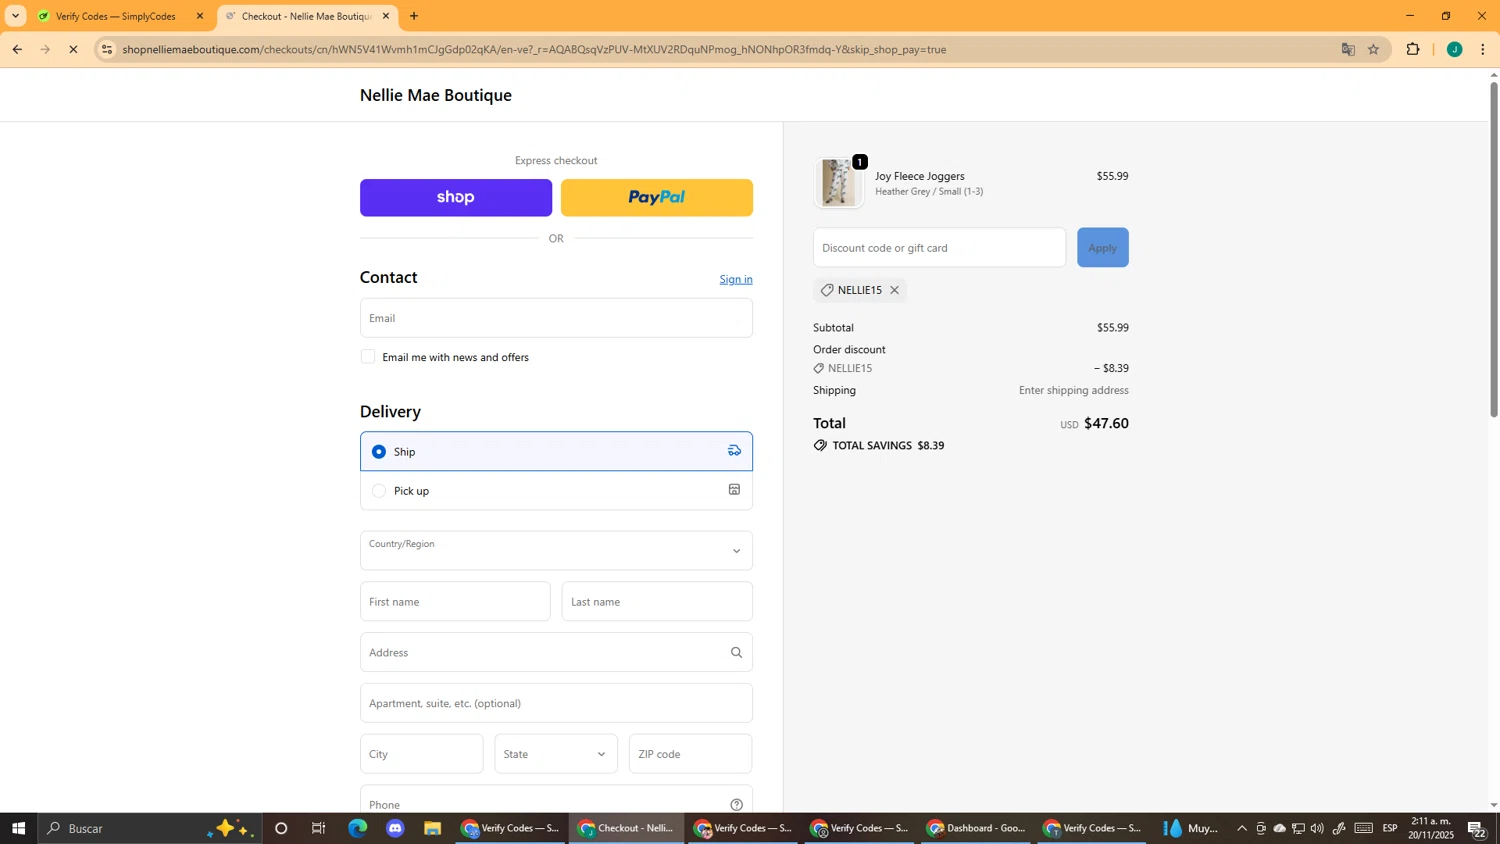
Task: Expand the Country/Region dropdown
Action: pyautogui.click(x=556, y=551)
